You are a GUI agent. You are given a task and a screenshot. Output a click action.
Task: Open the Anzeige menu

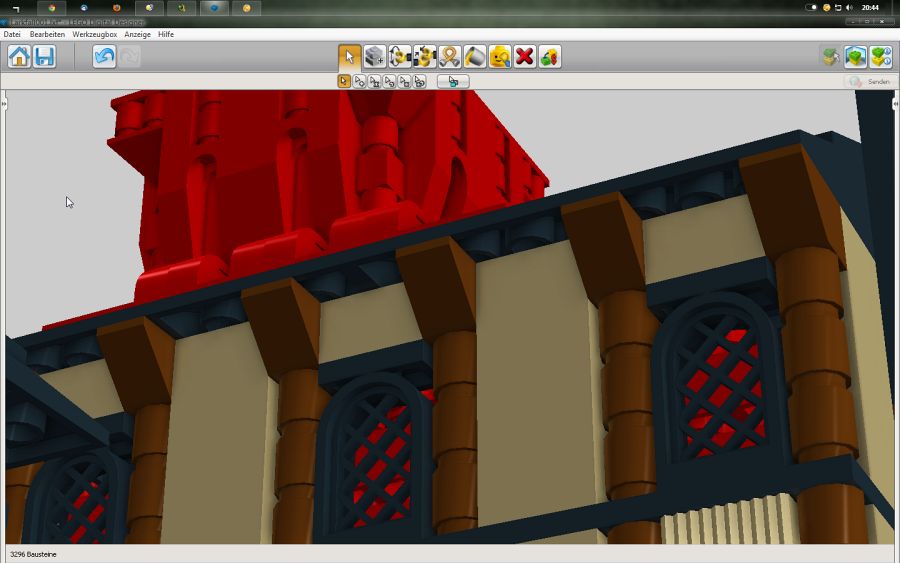[x=137, y=34]
